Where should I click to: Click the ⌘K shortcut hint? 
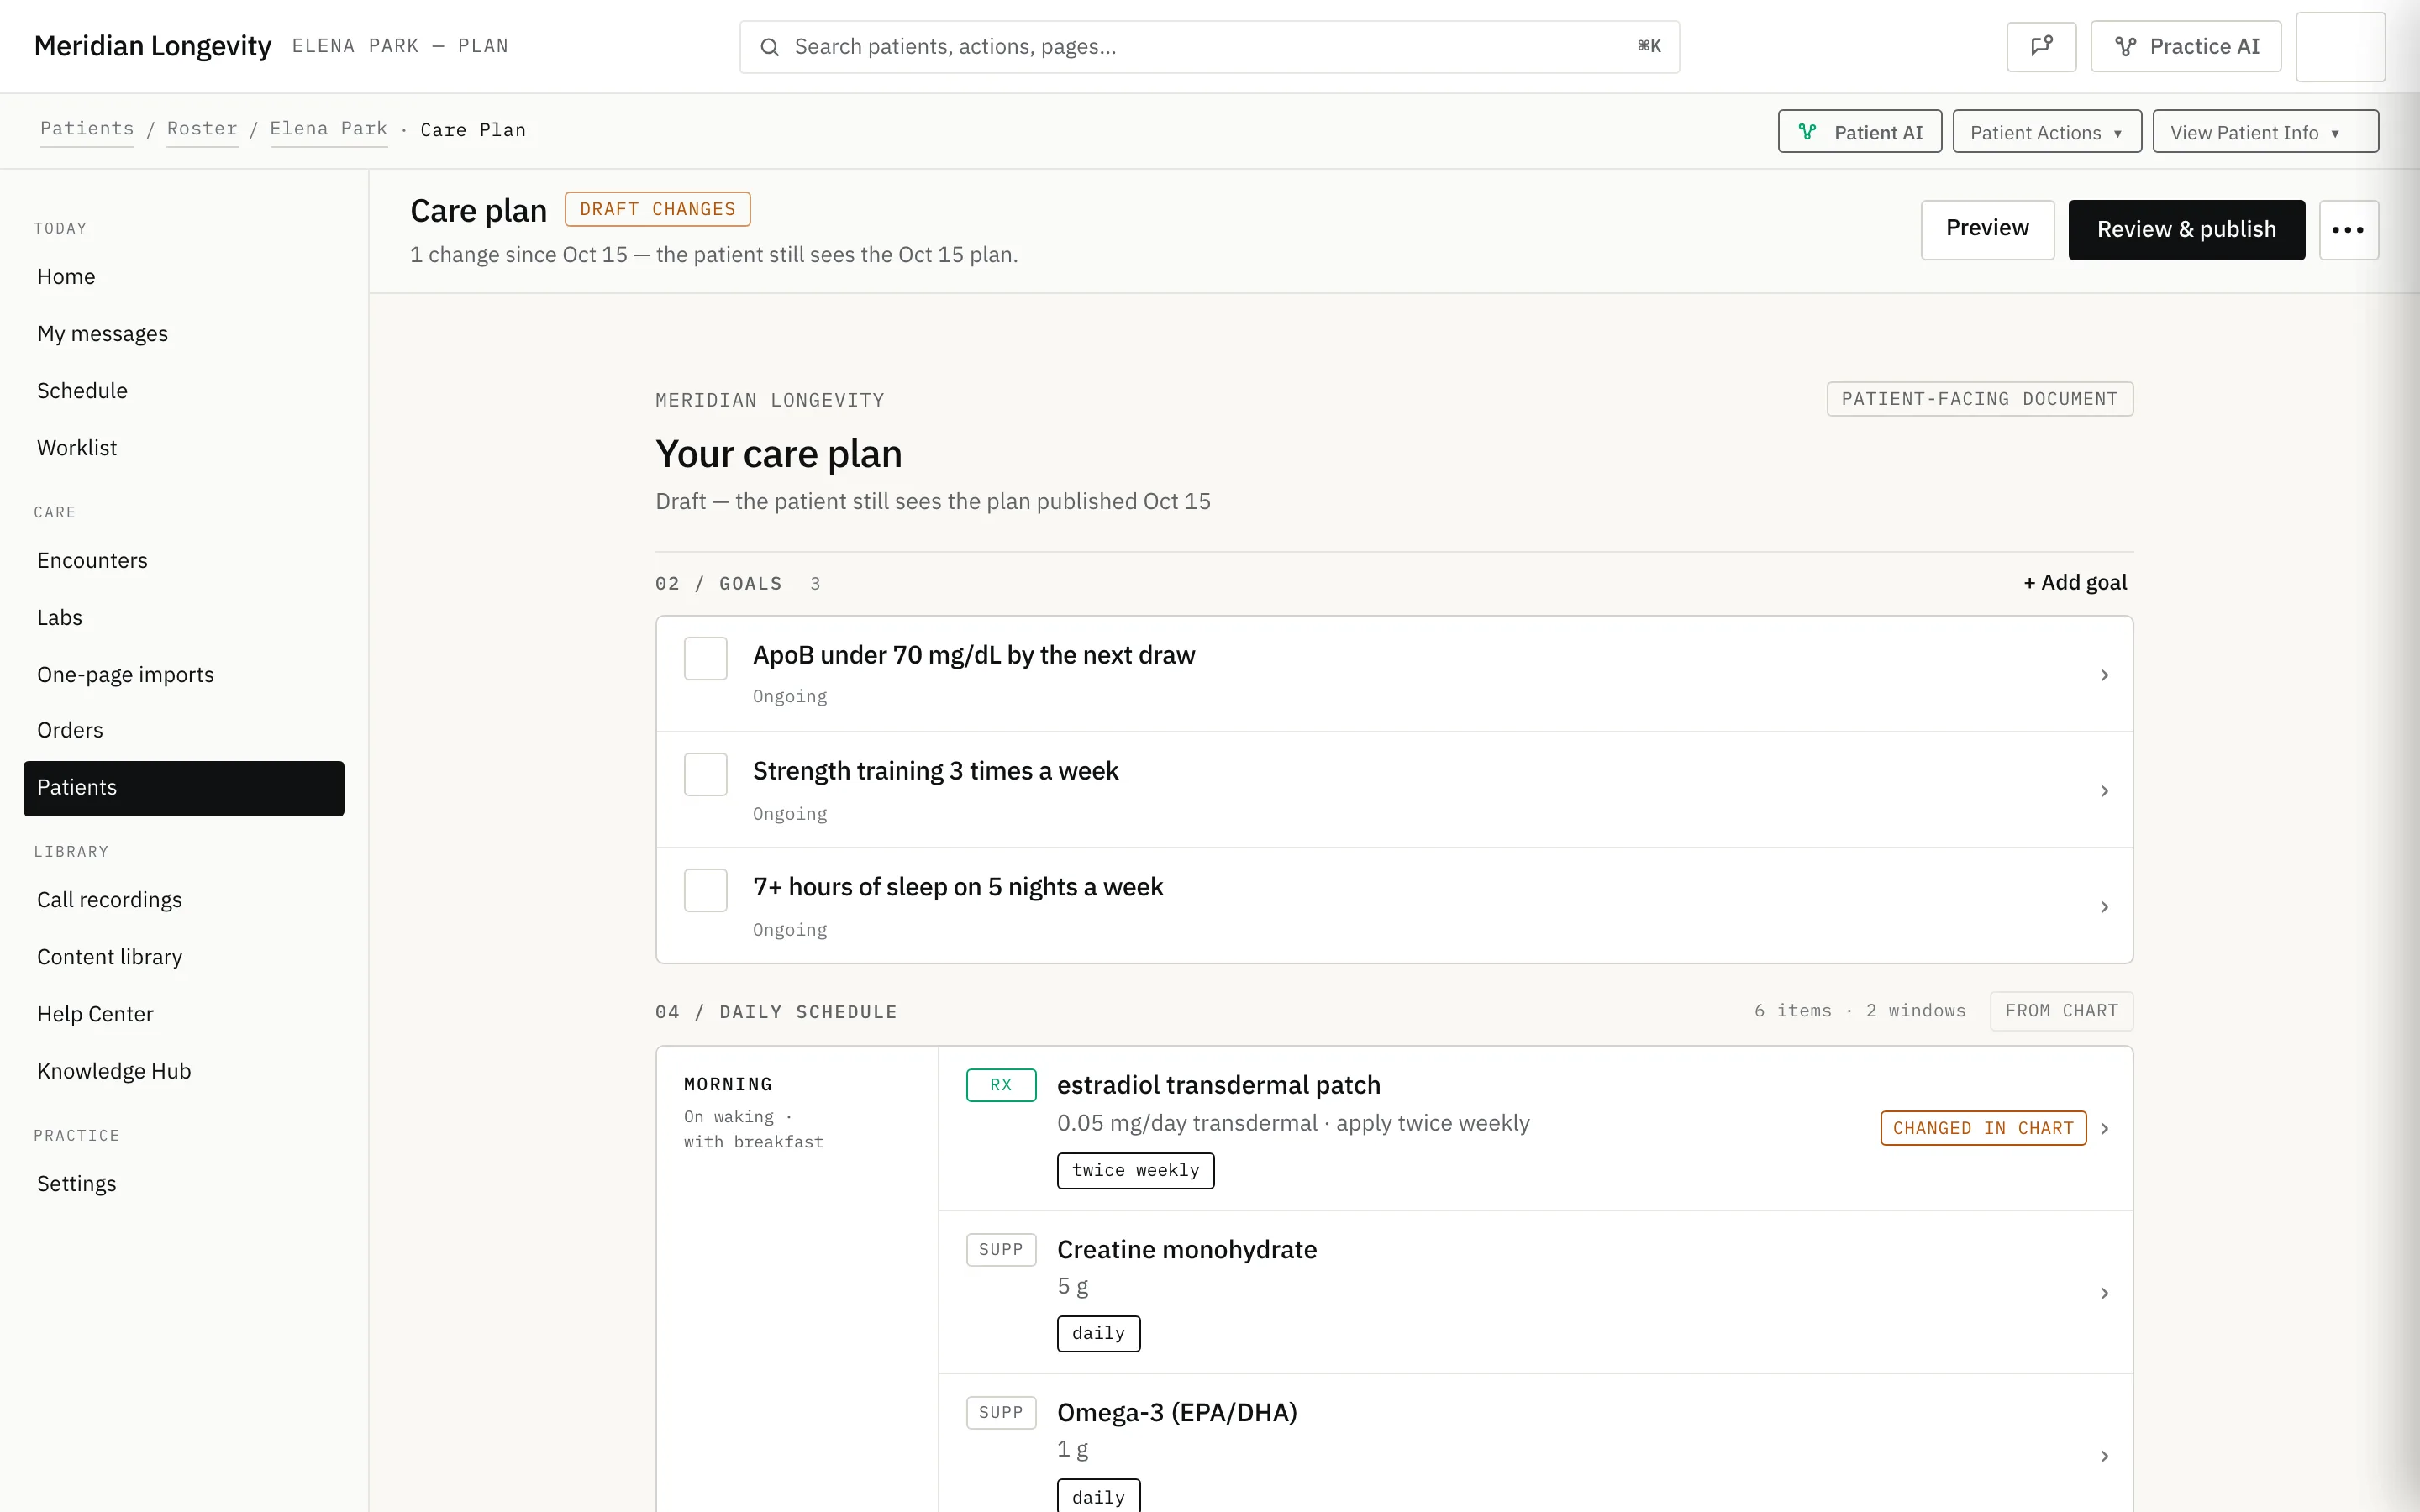tap(1649, 46)
